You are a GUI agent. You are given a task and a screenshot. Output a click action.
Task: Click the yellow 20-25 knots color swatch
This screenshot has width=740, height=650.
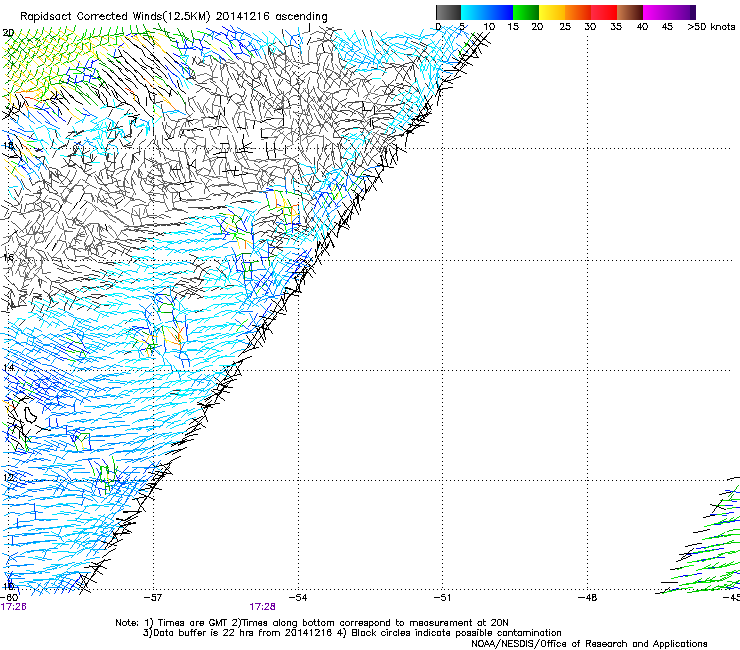(552, 13)
